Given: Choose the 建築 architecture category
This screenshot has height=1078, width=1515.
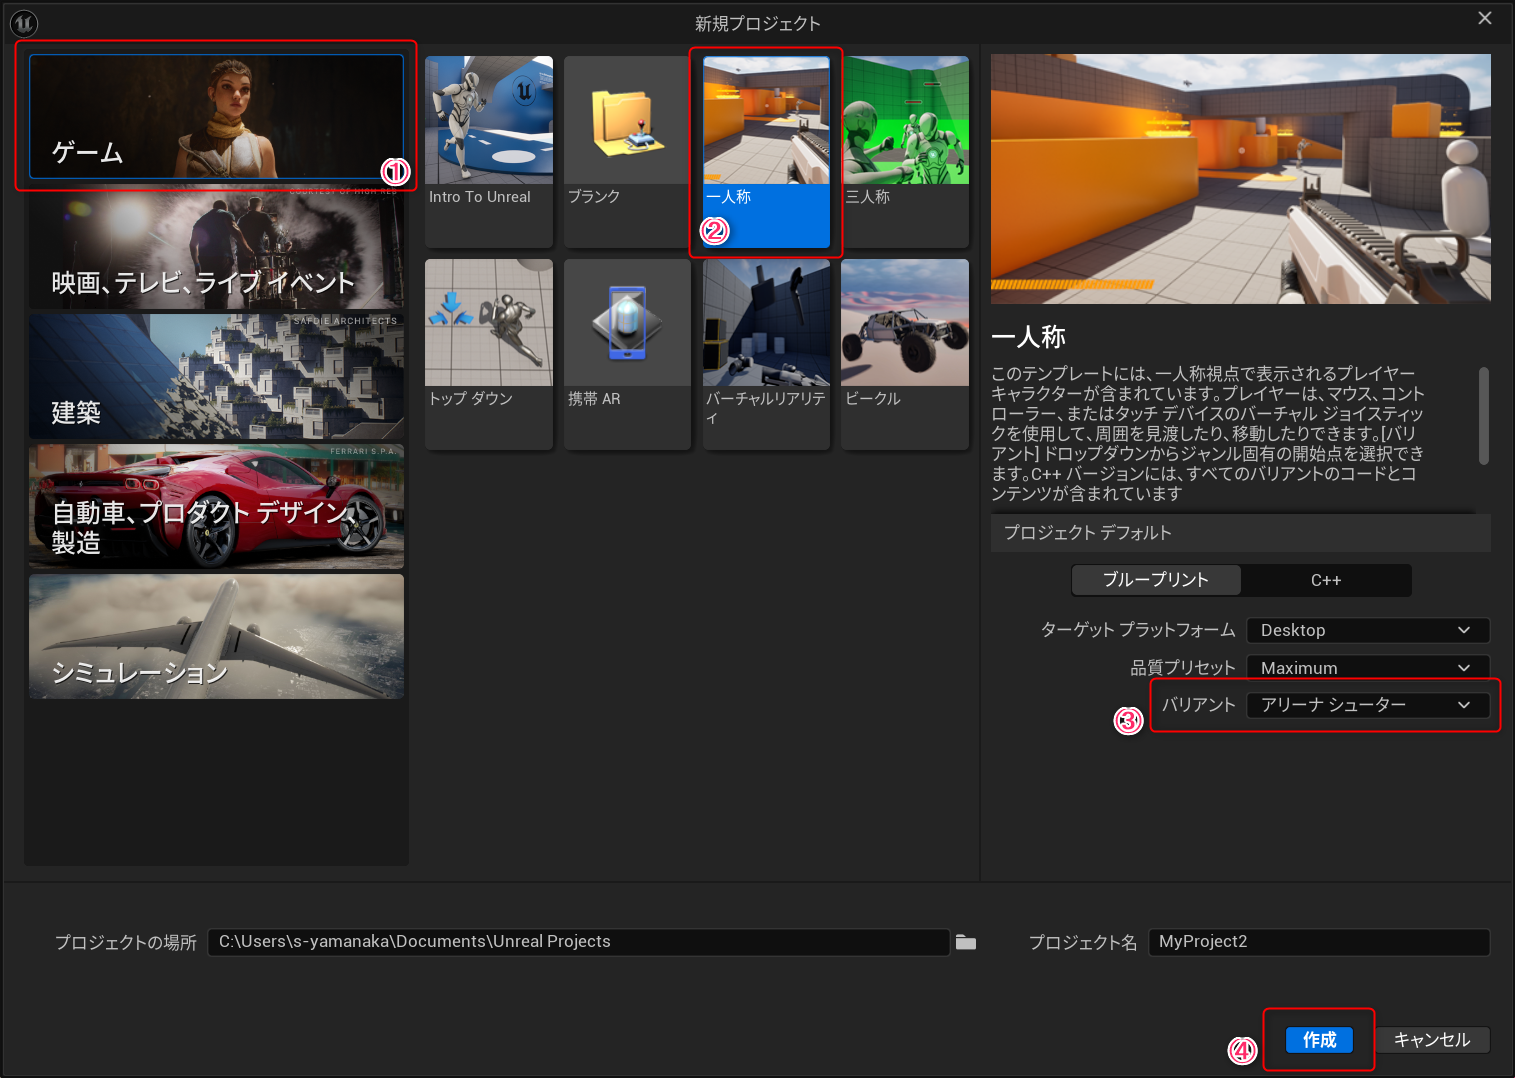Looking at the screenshot, I should 216,377.
